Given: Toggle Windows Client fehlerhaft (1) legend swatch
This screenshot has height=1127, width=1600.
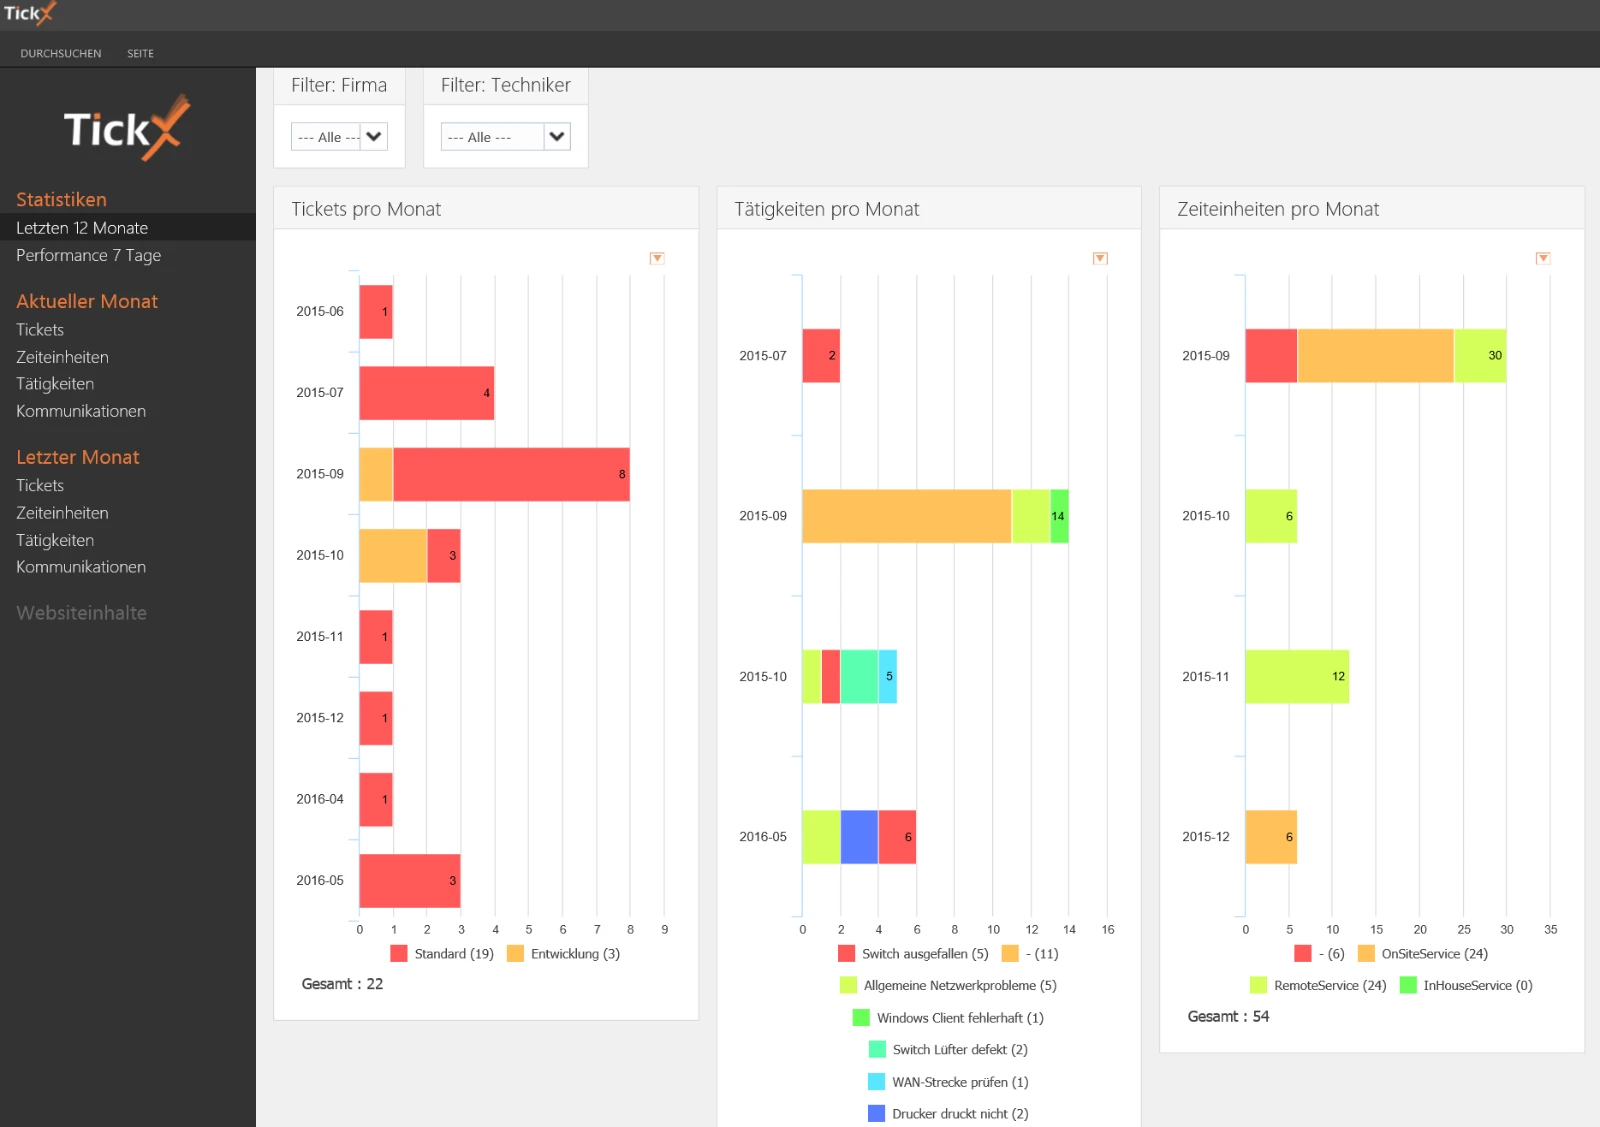Looking at the screenshot, I should (861, 1018).
